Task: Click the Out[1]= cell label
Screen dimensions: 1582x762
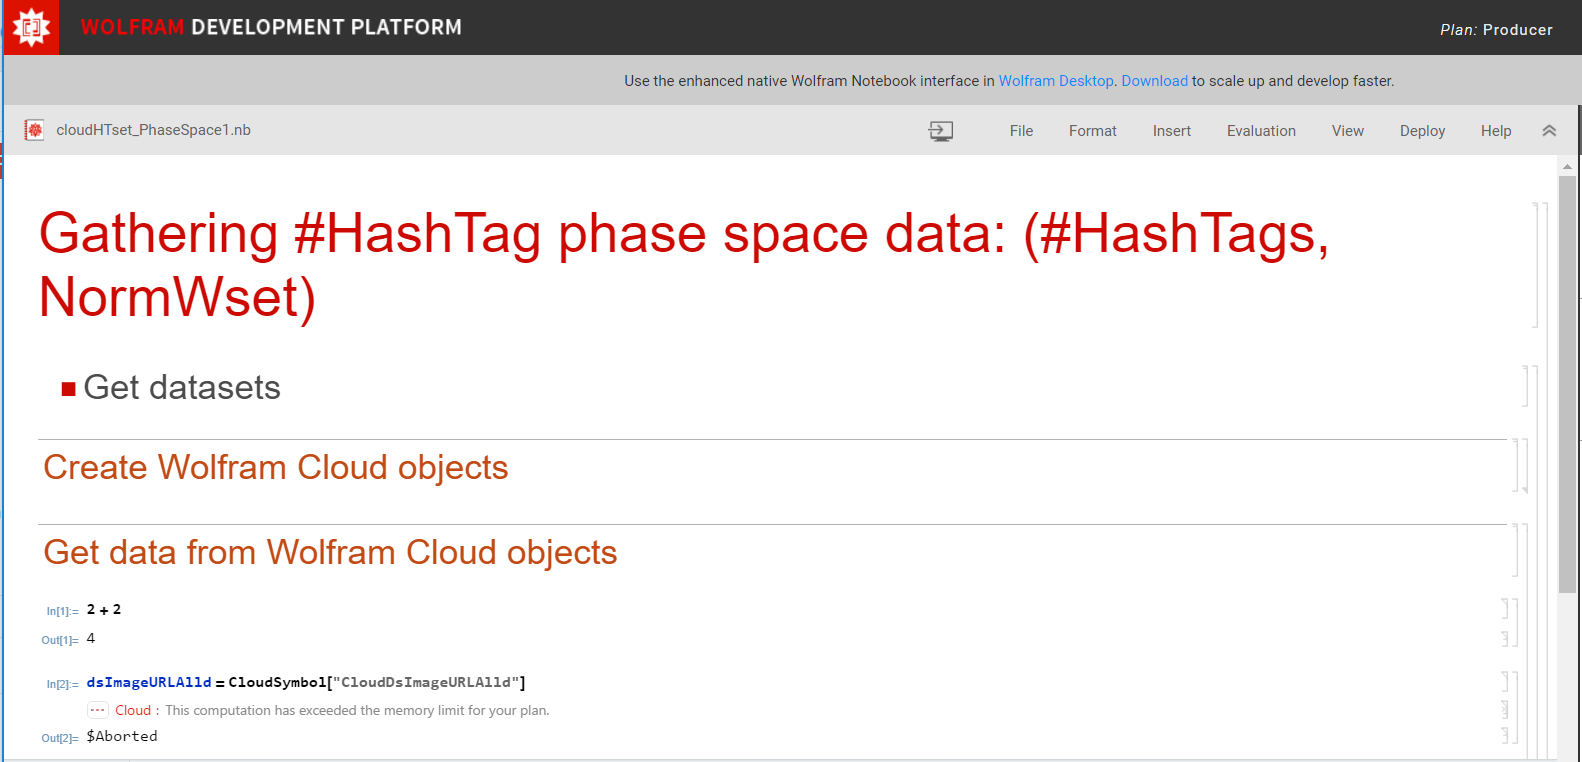Action: tap(60, 640)
